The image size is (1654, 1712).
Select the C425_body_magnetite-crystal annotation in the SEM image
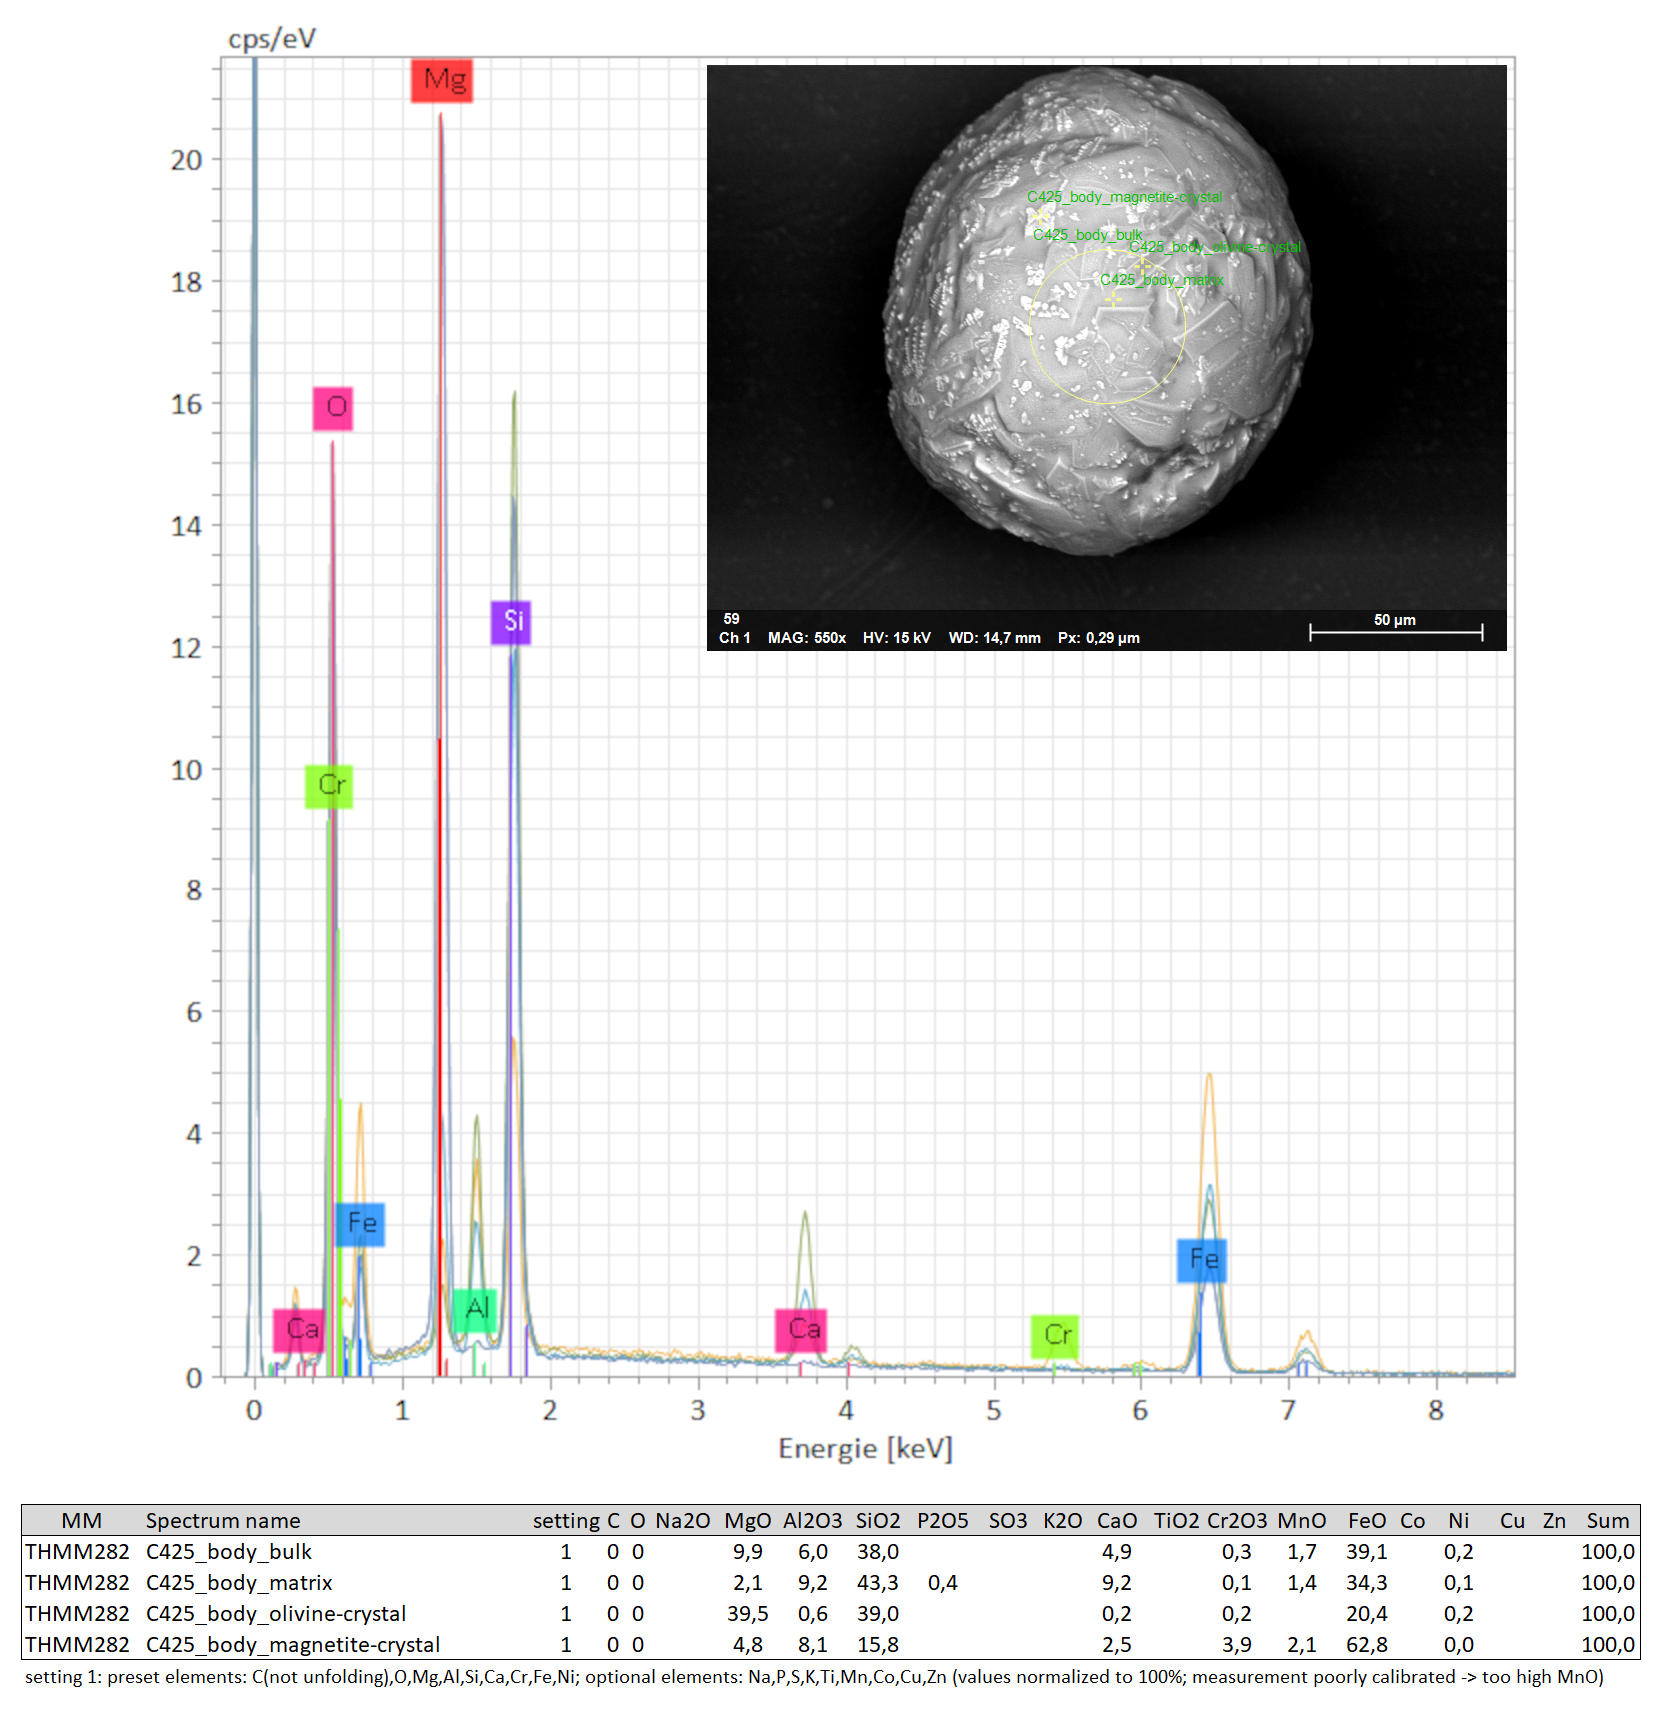1124,197
